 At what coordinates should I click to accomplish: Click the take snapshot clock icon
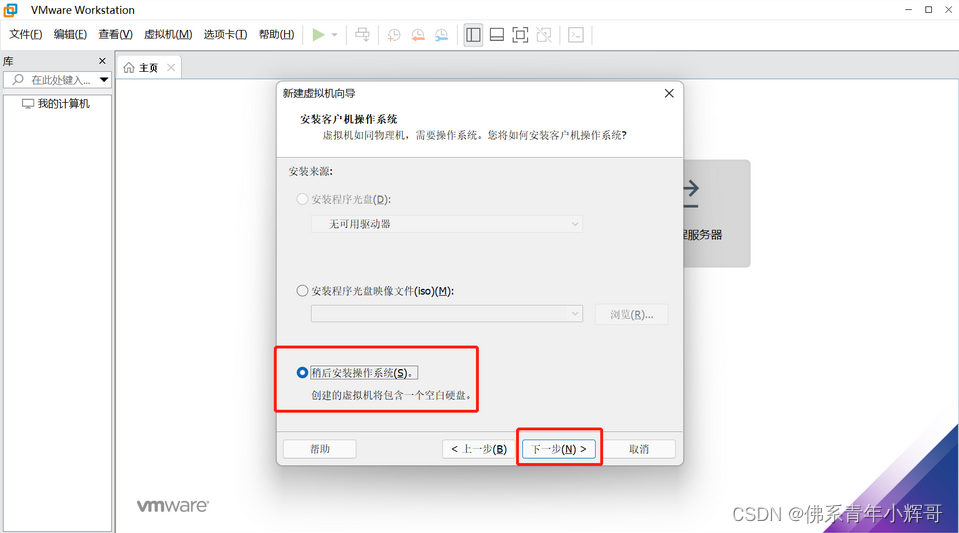(394, 35)
